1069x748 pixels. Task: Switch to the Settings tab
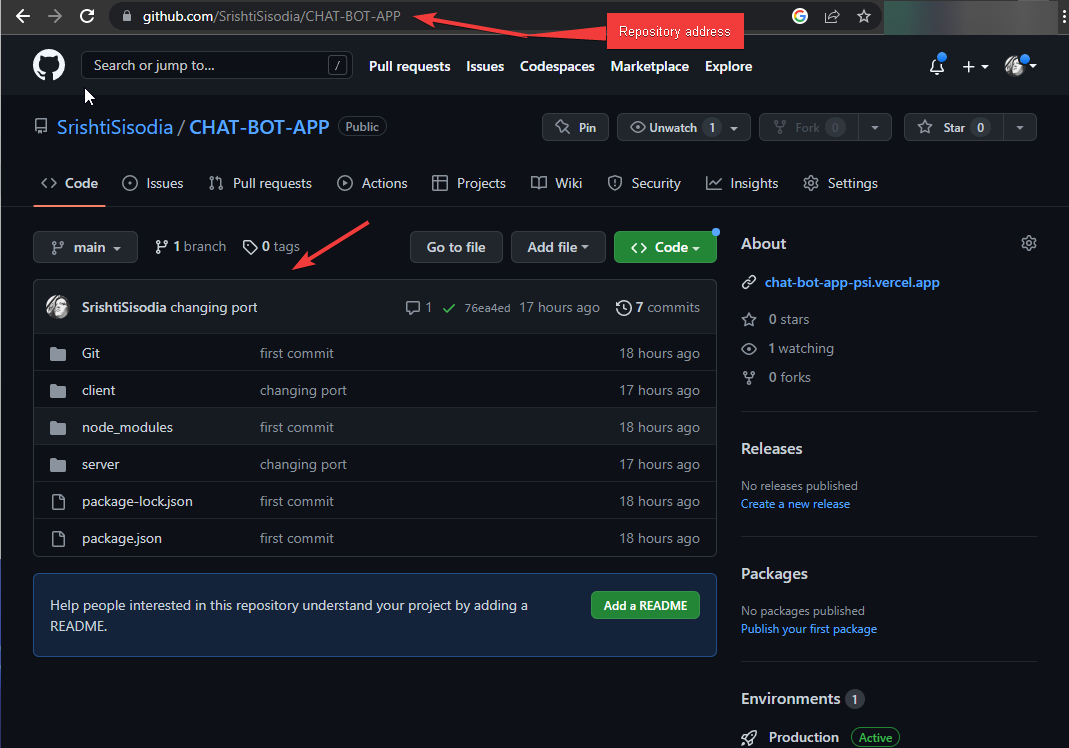pos(840,183)
